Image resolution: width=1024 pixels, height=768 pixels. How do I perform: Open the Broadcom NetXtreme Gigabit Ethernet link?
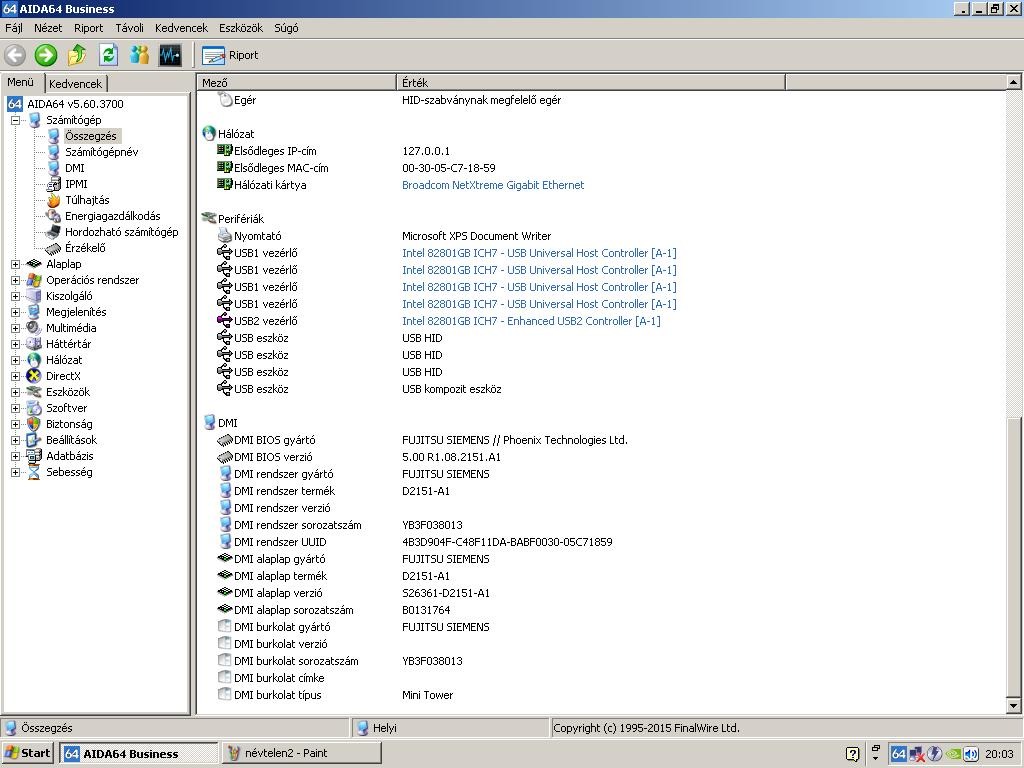tap(493, 185)
